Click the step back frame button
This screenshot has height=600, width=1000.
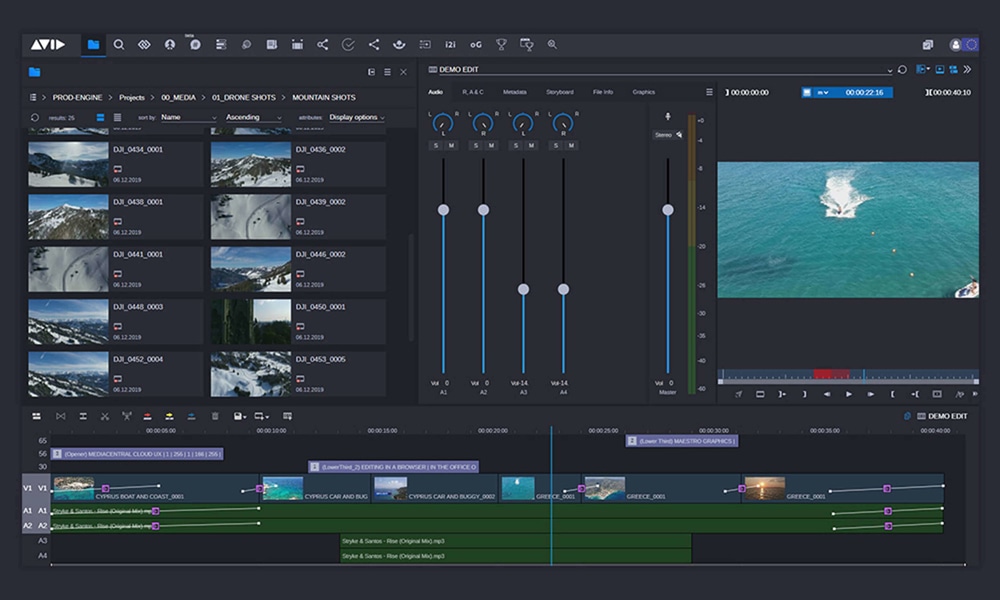point(827,394)
